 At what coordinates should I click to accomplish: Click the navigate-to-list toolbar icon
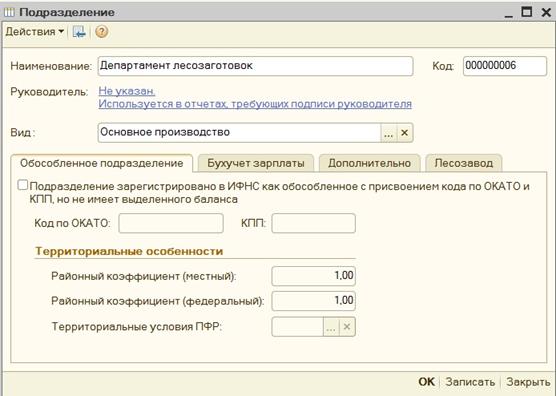79,32
